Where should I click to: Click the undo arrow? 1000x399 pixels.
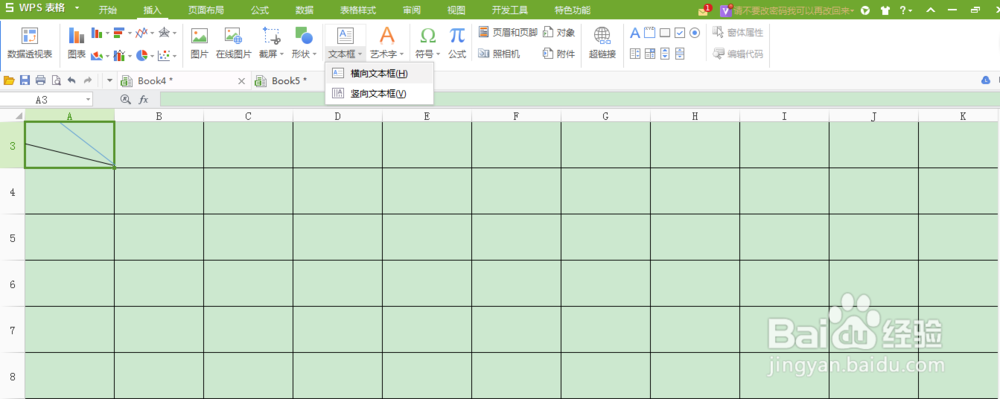(71, 80)
